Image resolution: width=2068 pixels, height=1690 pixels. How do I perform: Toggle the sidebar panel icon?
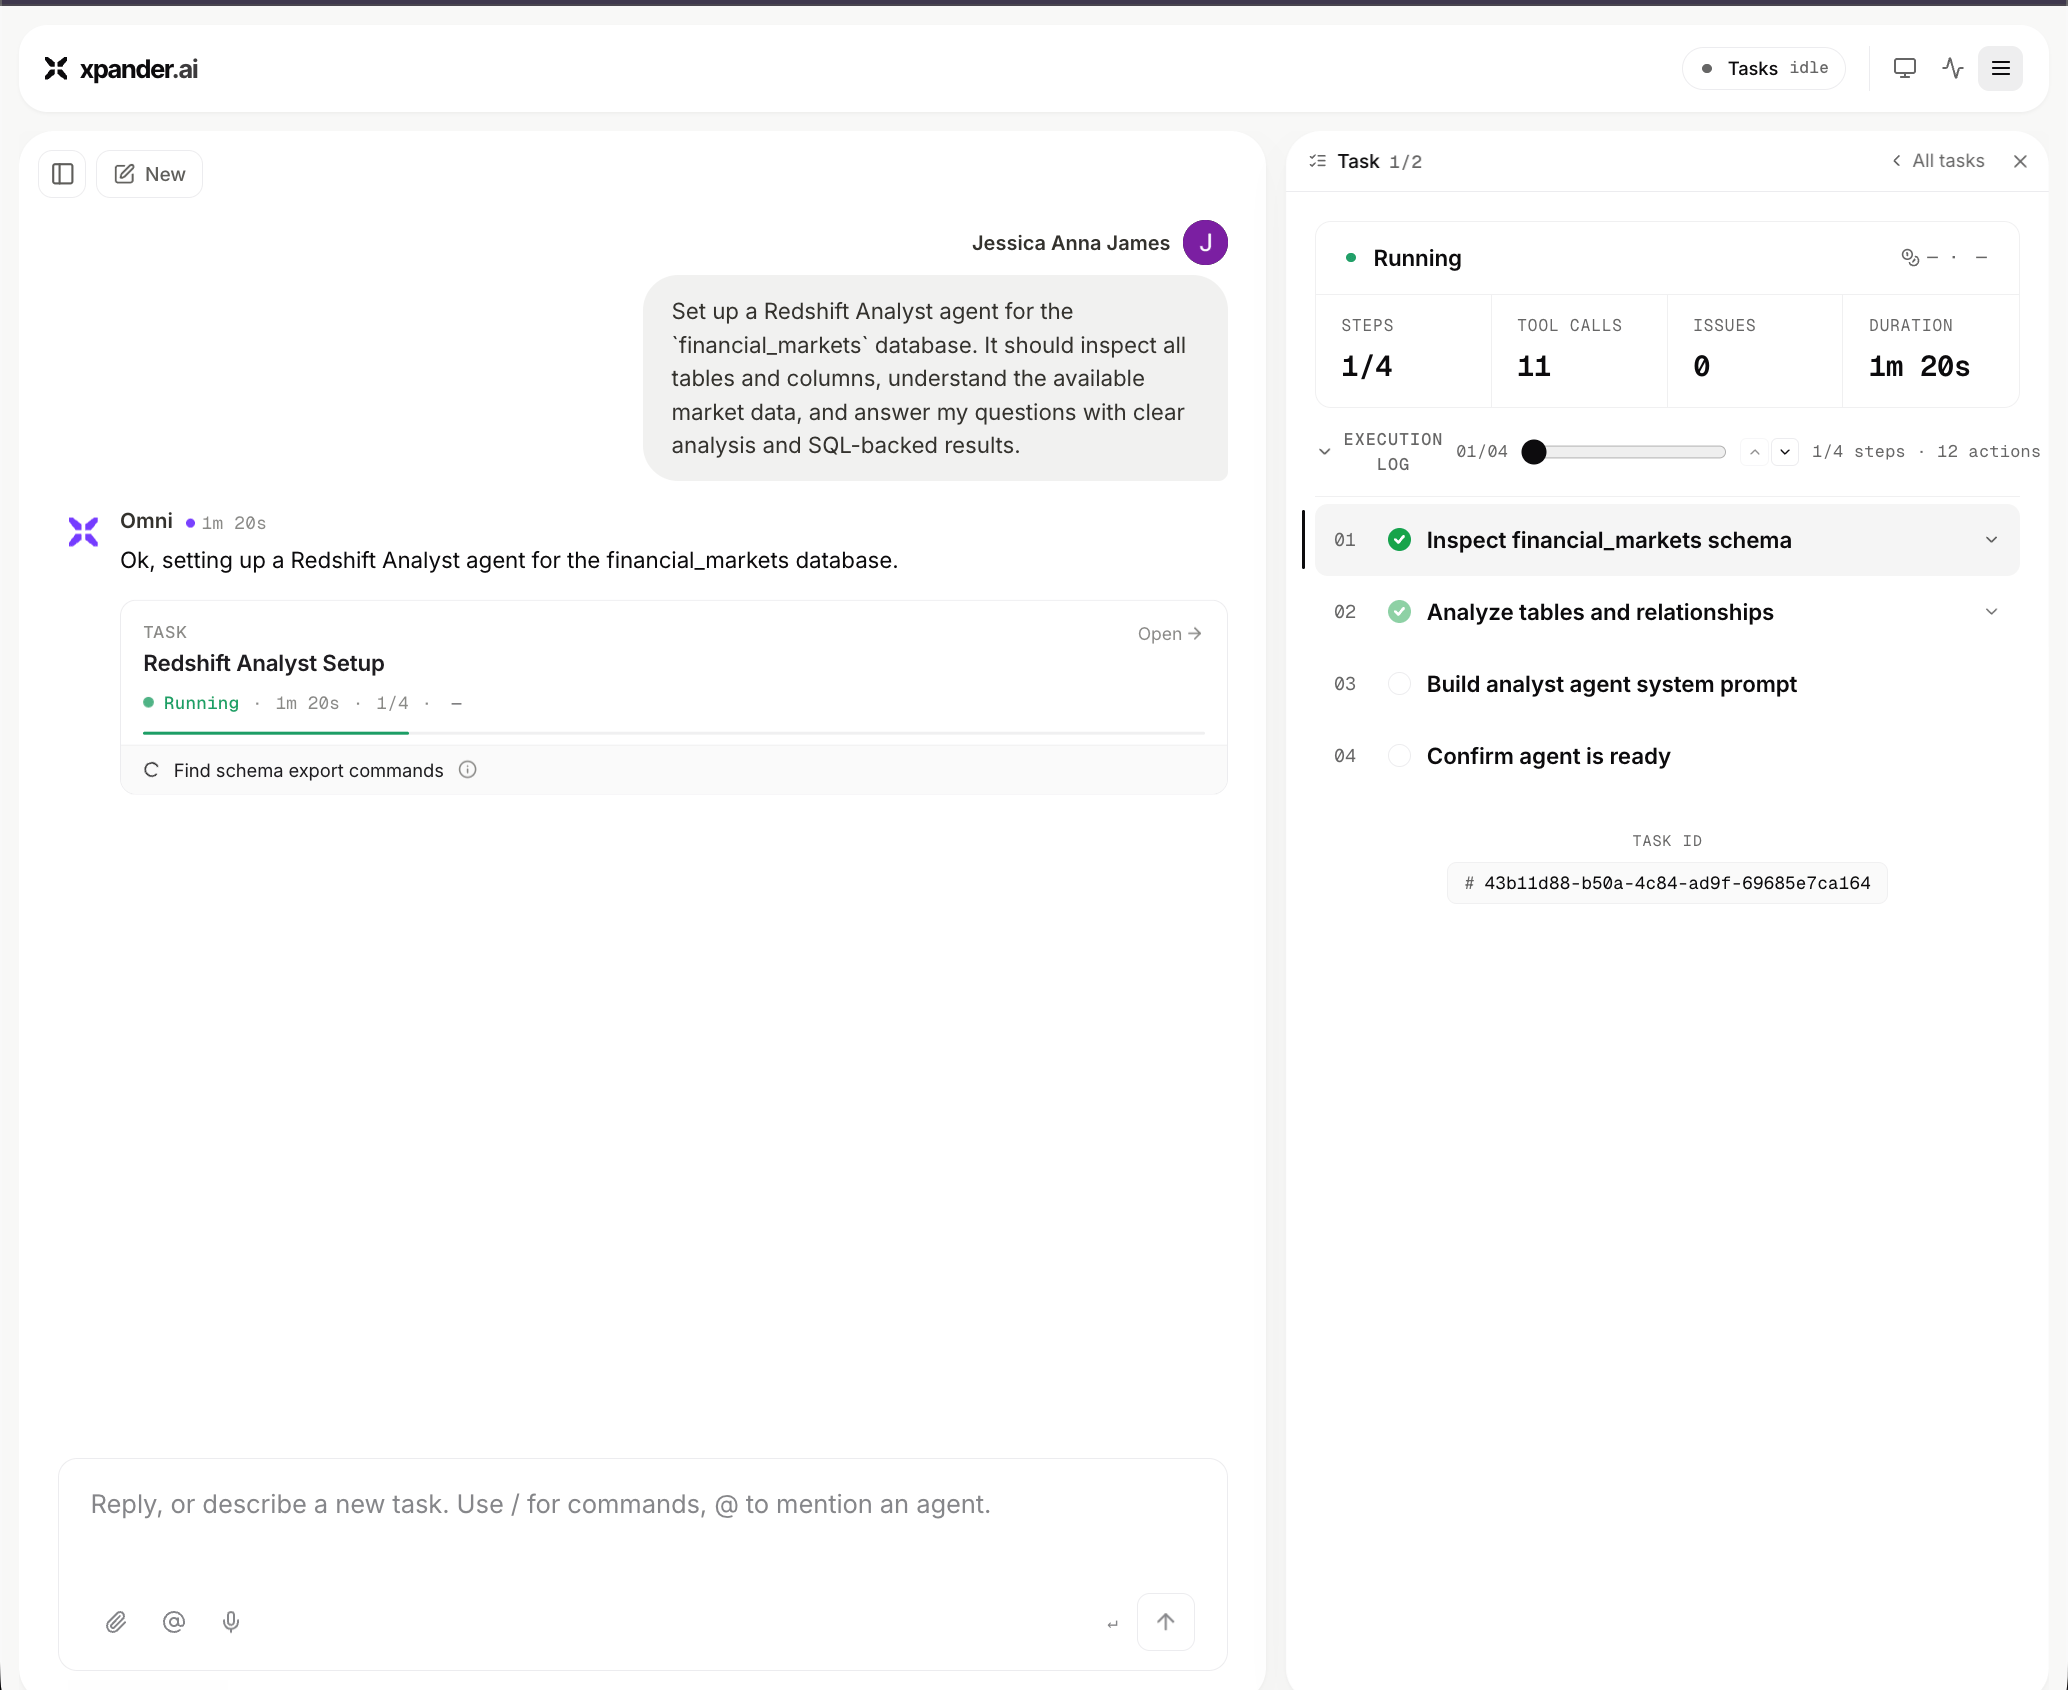pyautogui.click(x=63, y=174)
